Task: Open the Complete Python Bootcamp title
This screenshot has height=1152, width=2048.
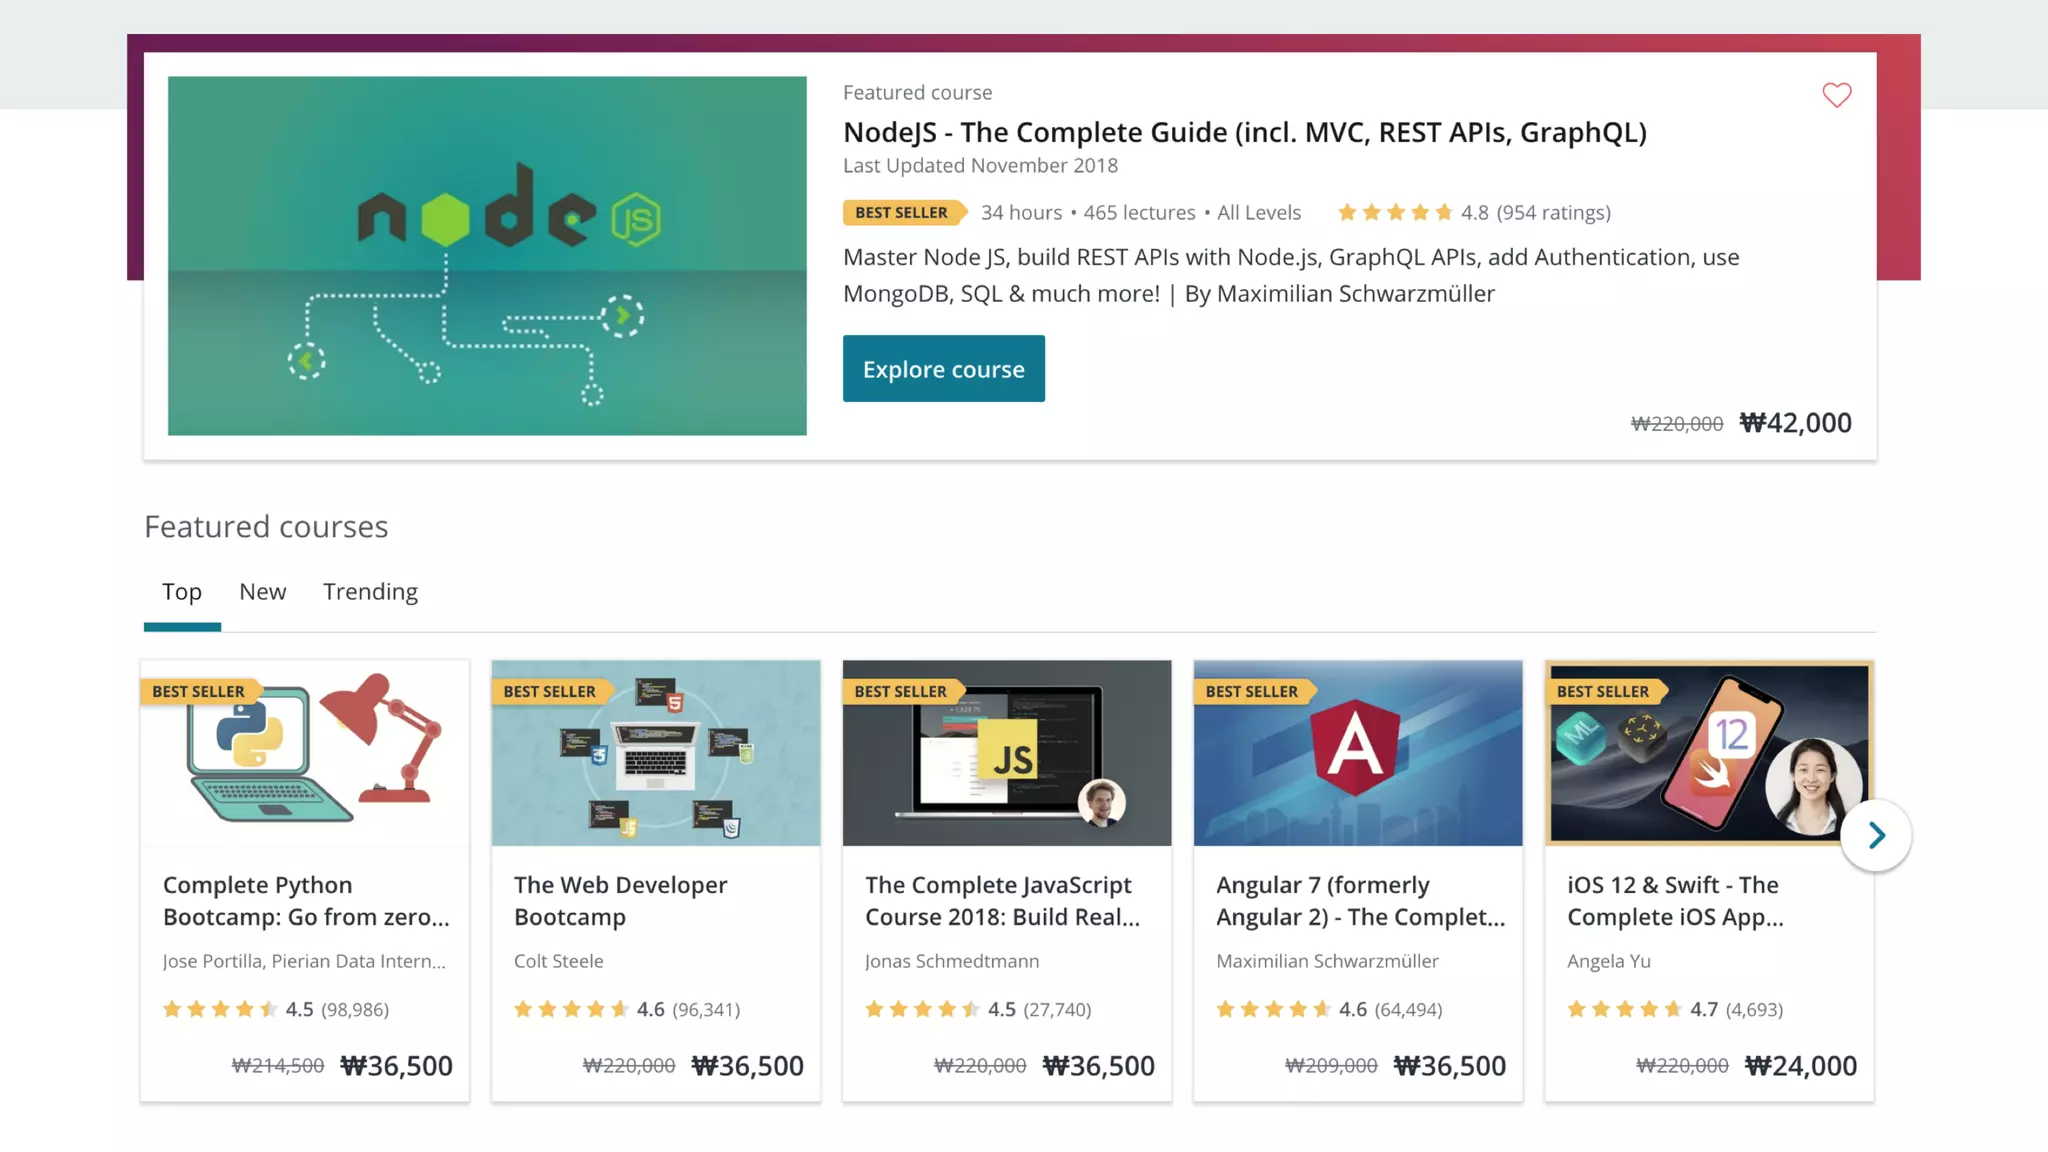Action: (x=305, y=901)
